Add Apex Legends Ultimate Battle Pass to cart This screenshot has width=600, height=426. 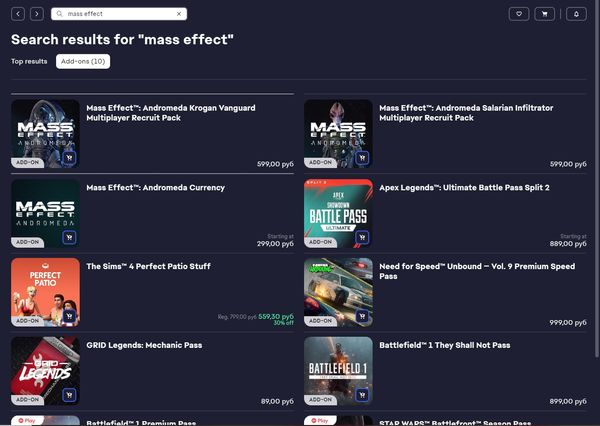[362, 238]
